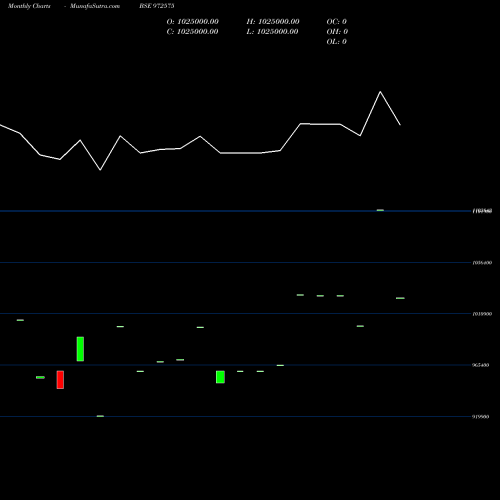Select the close value 'C: 1025000.00'
The image size is (500, 500).
click(x=192, y=32)
